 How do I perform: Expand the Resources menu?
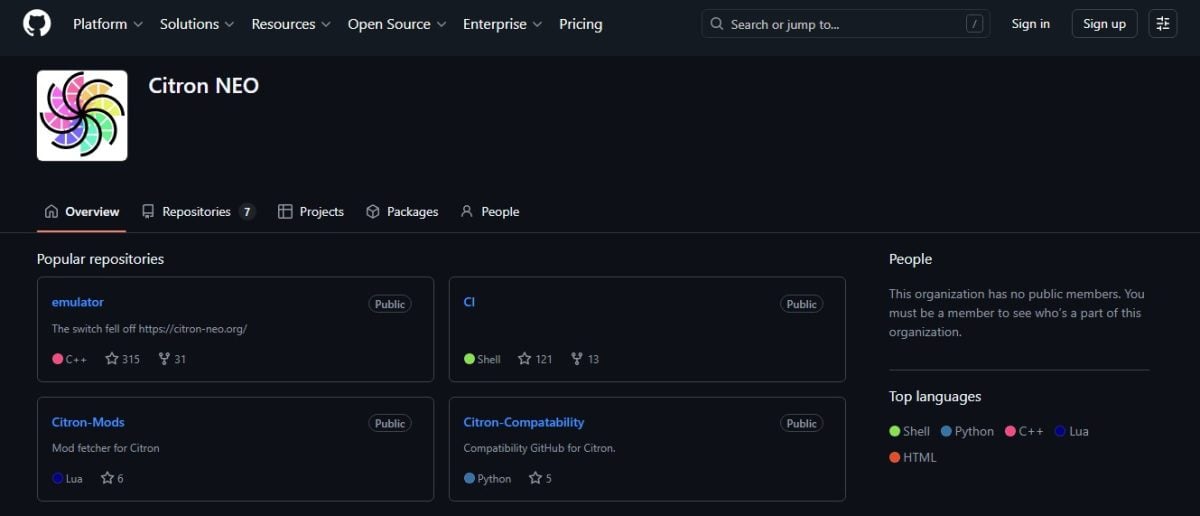(x=291, y=24)
